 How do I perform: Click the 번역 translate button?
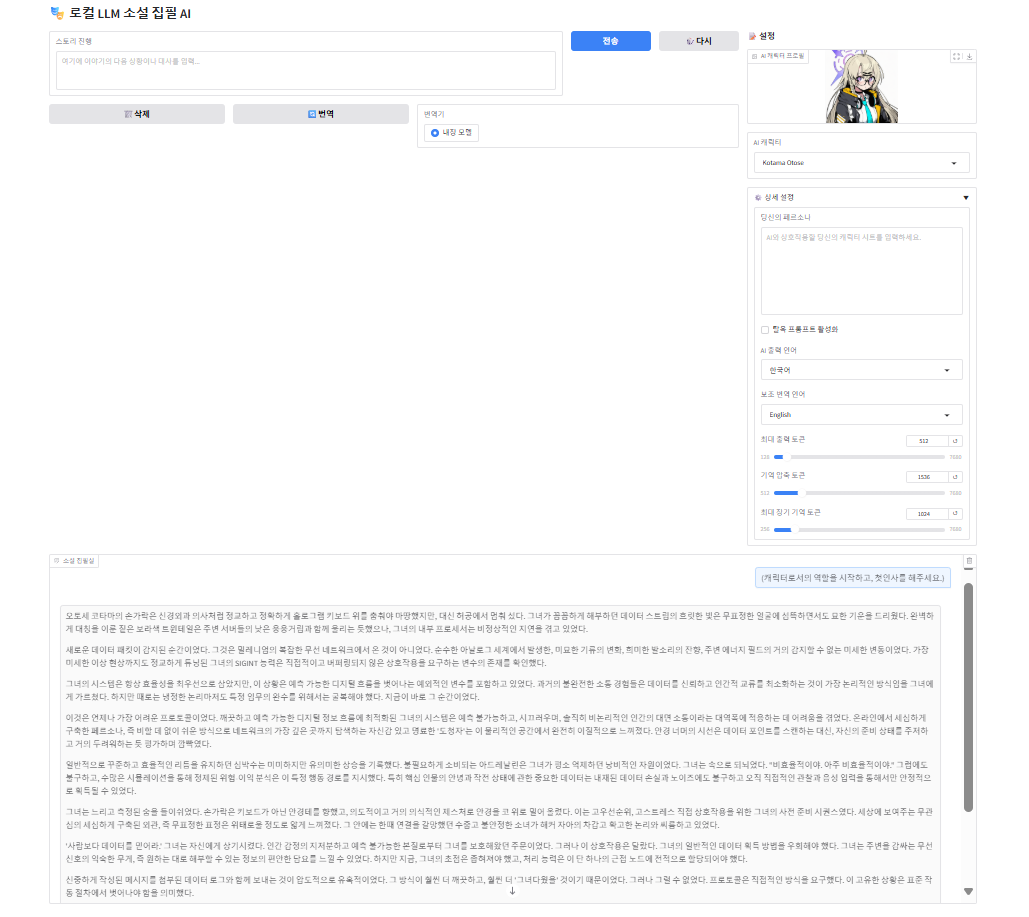click(x=320, y=114)
